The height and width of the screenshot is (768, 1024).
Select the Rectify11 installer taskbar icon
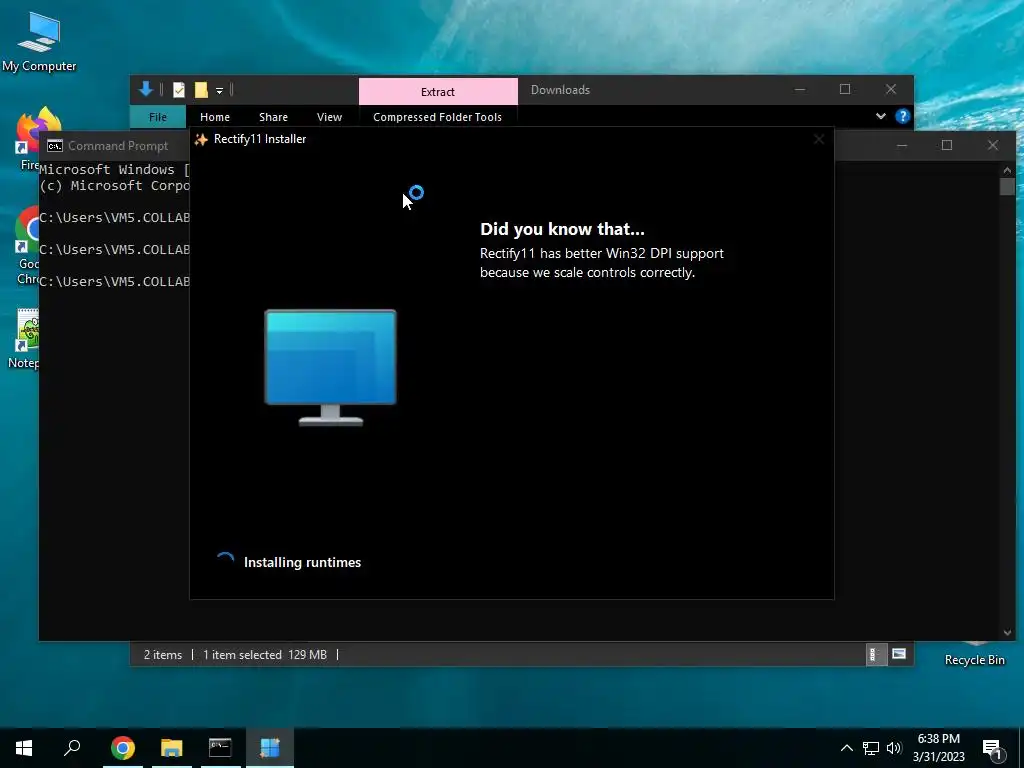(x=270, y=748)
